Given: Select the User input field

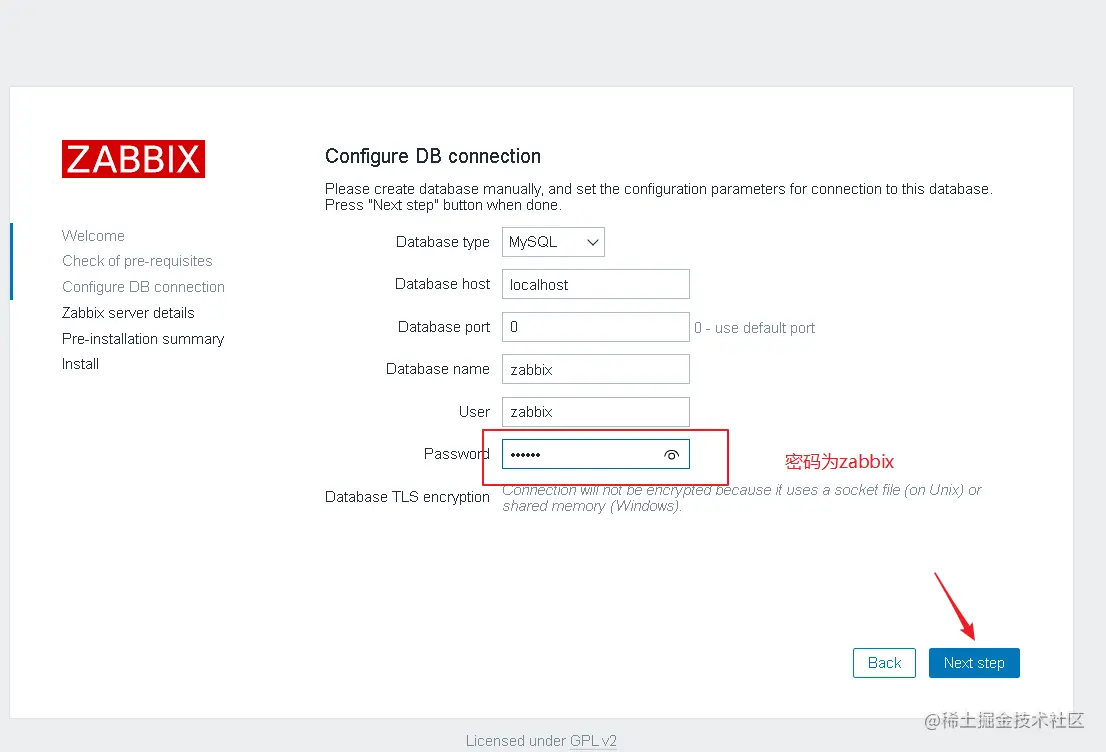Looking at the screenshot, I should coord(595,412).
